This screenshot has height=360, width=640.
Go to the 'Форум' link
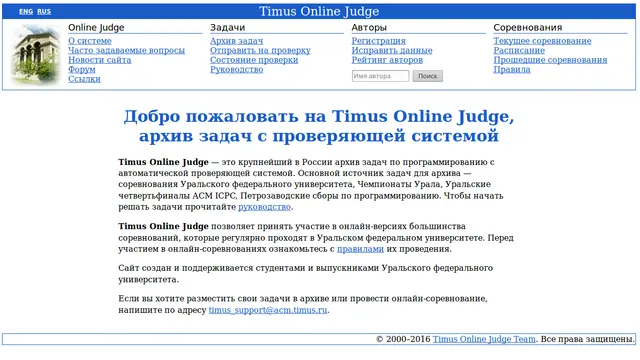click(82, 69)
